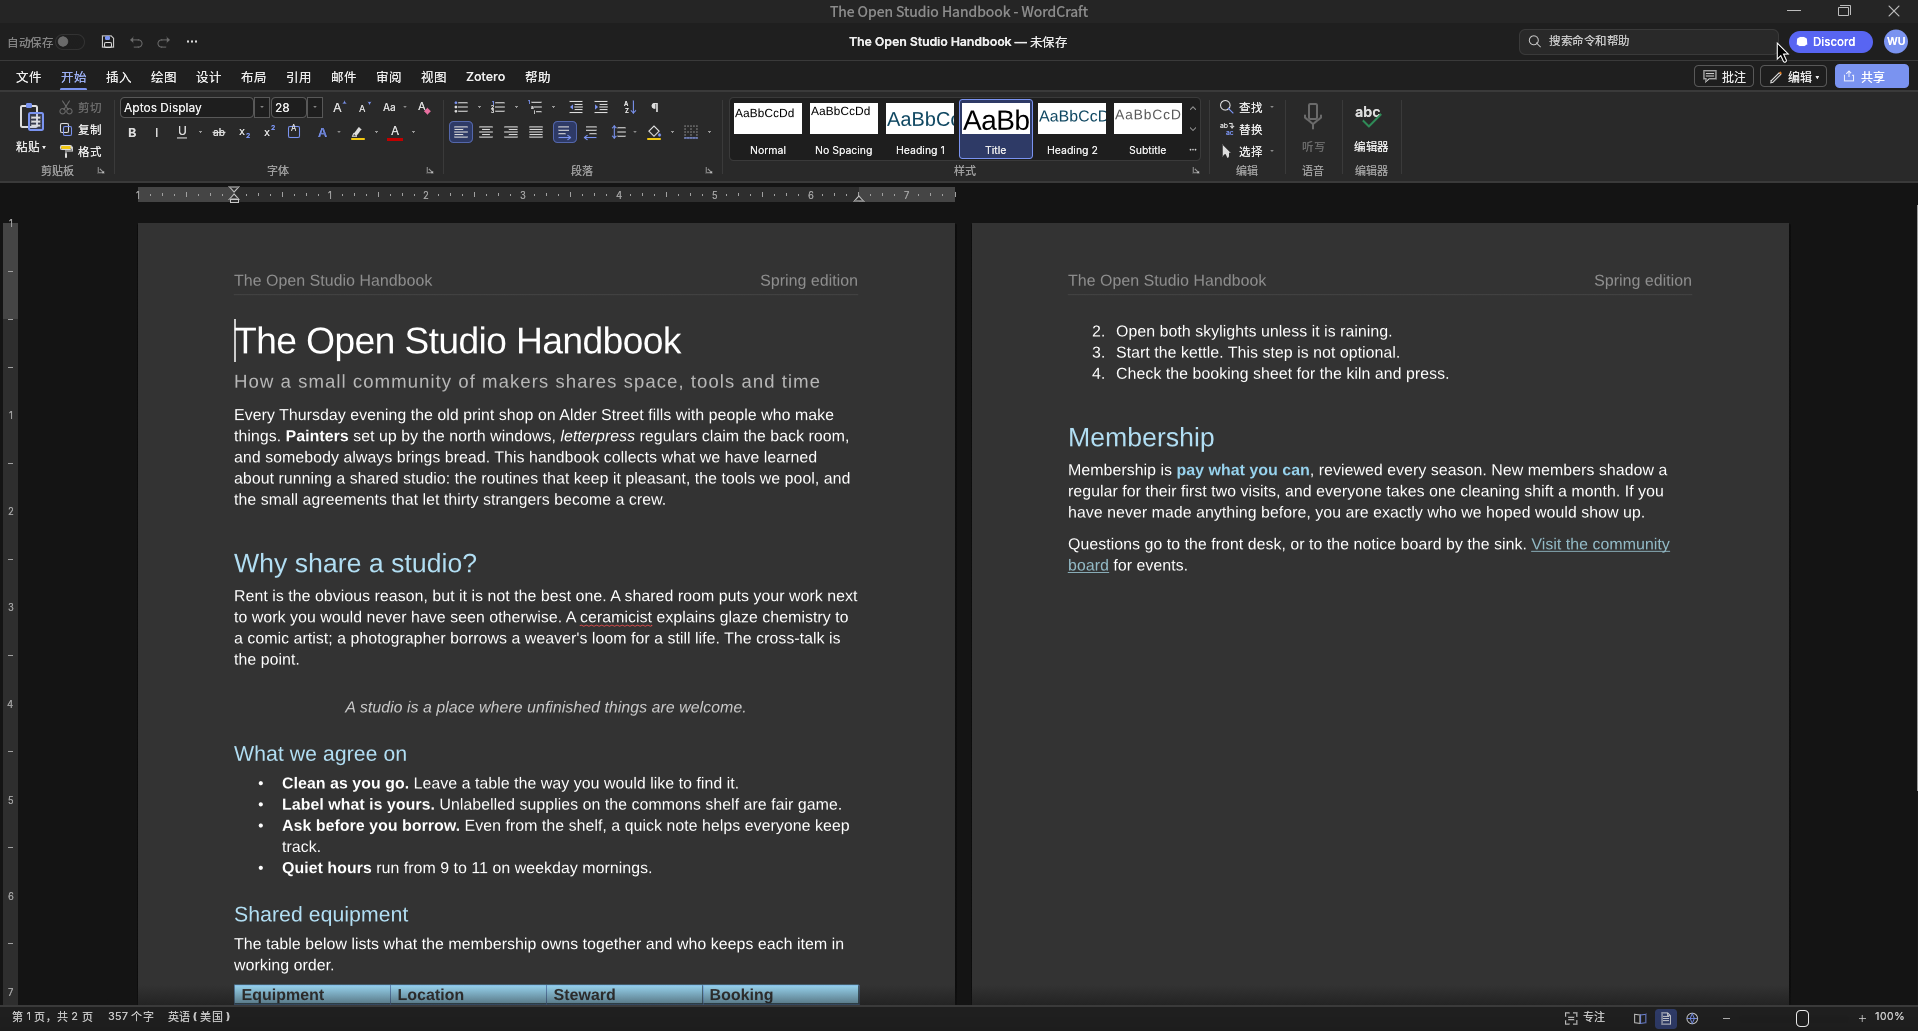Click the 共享 share button
The width and height of the screenshot is (1918, 1031).
coord(1871,77)
